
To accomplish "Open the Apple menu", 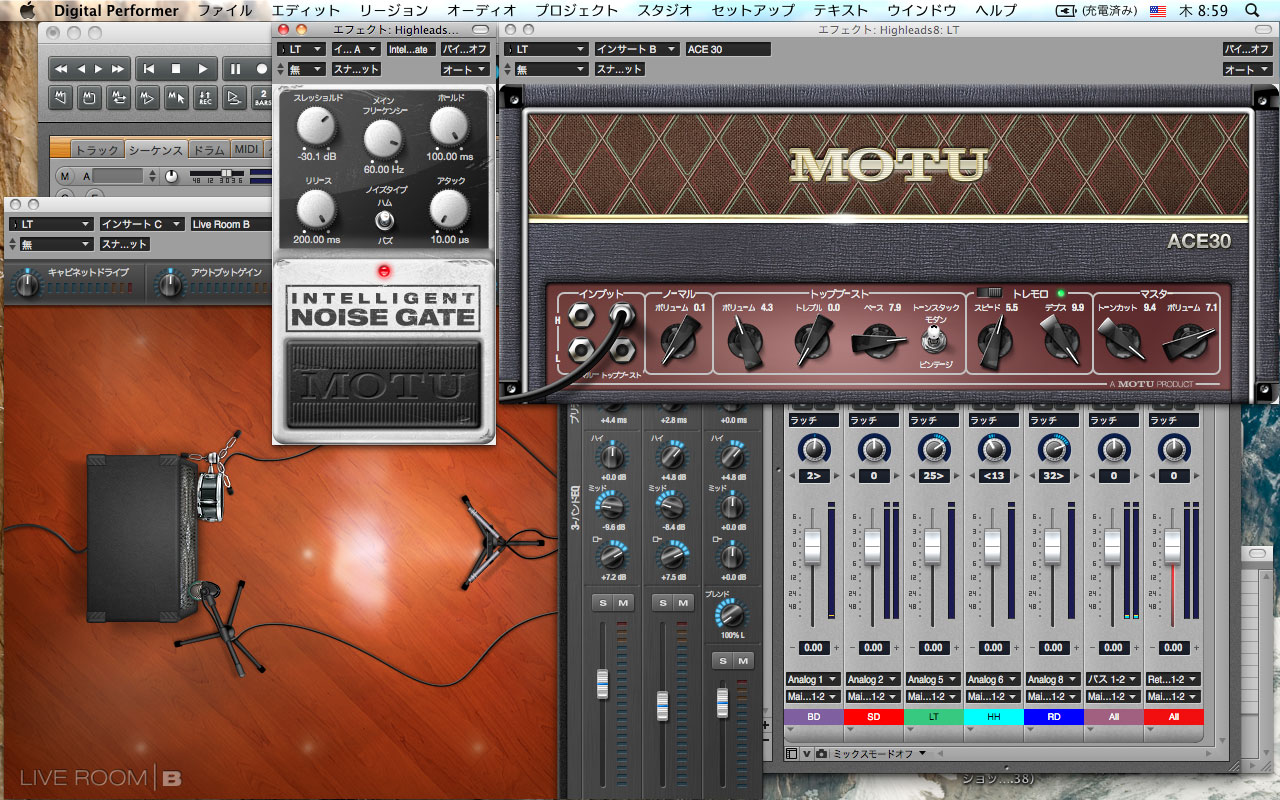I will pyautogui.click(x=26, y=11).
